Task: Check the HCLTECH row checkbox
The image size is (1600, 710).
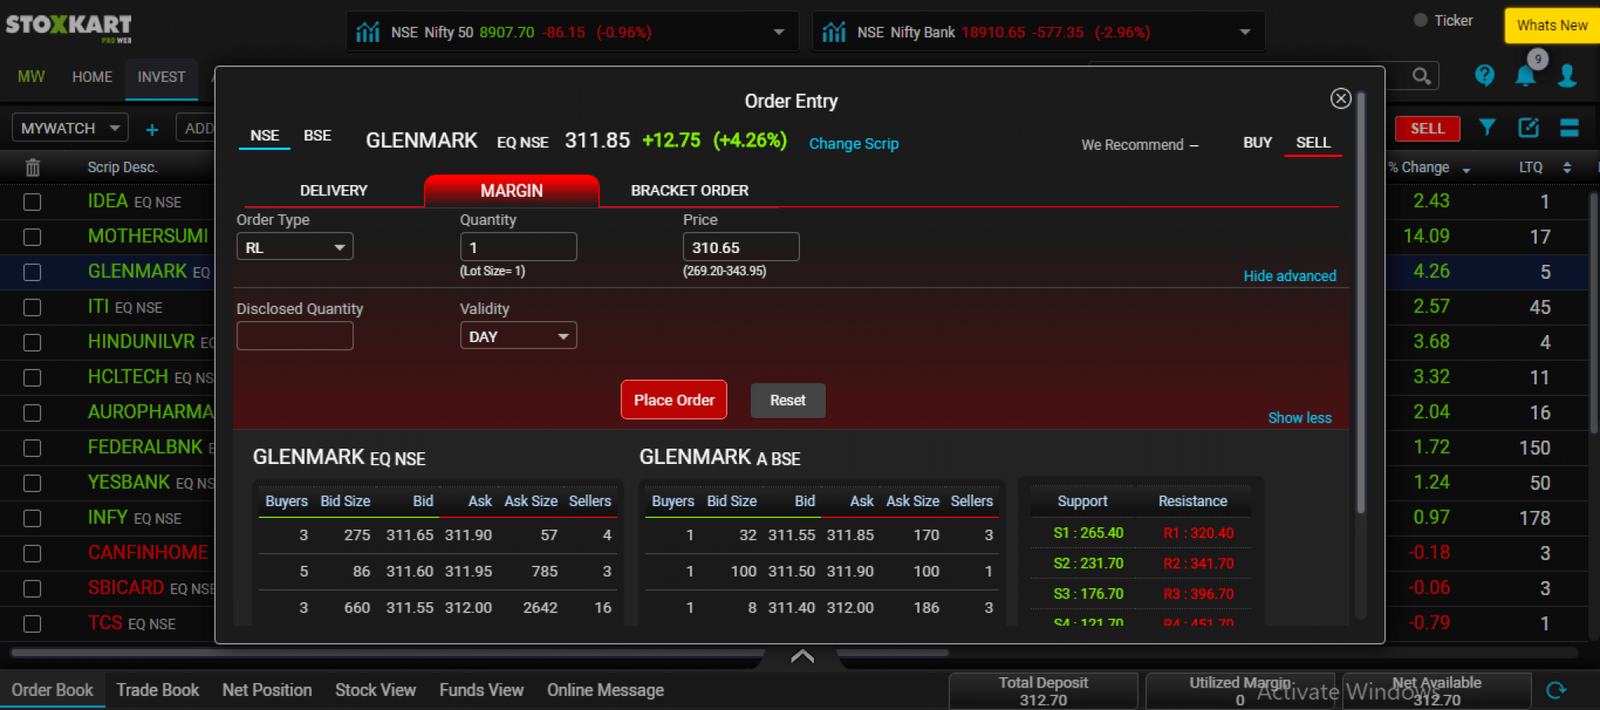Action: [32, 378]
